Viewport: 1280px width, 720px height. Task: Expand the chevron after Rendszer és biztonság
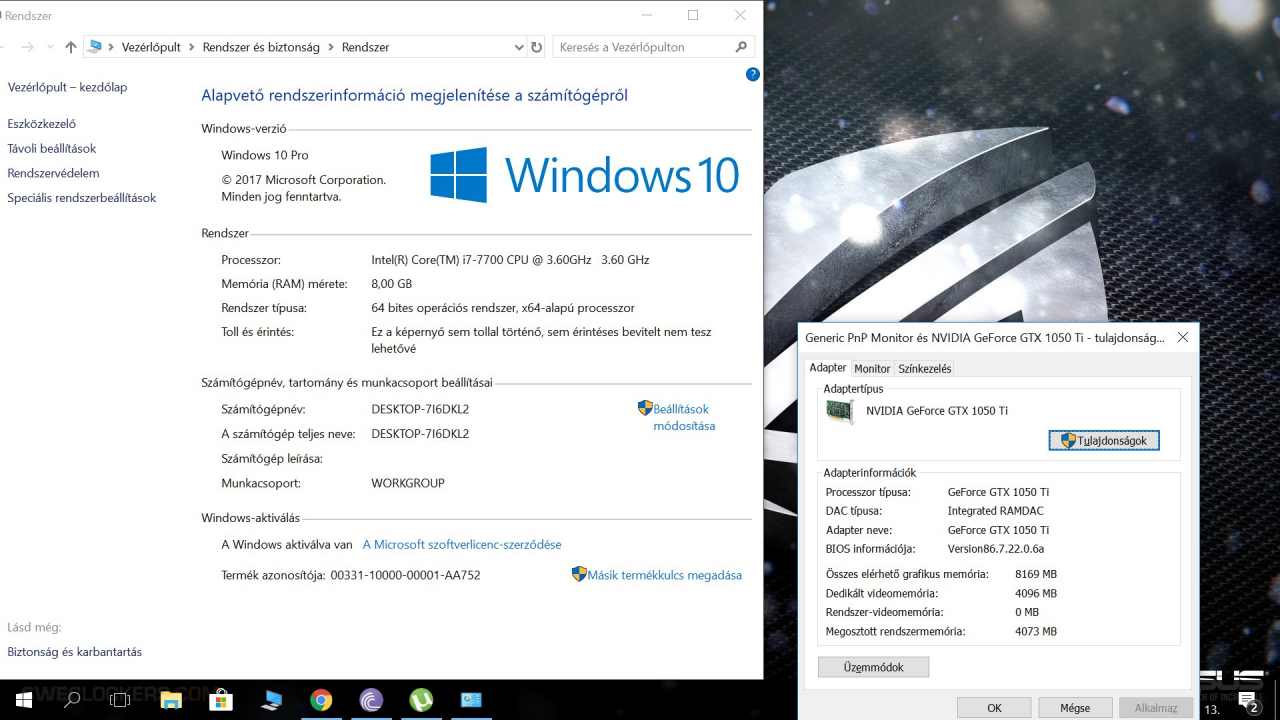click(x=331, y=47)
